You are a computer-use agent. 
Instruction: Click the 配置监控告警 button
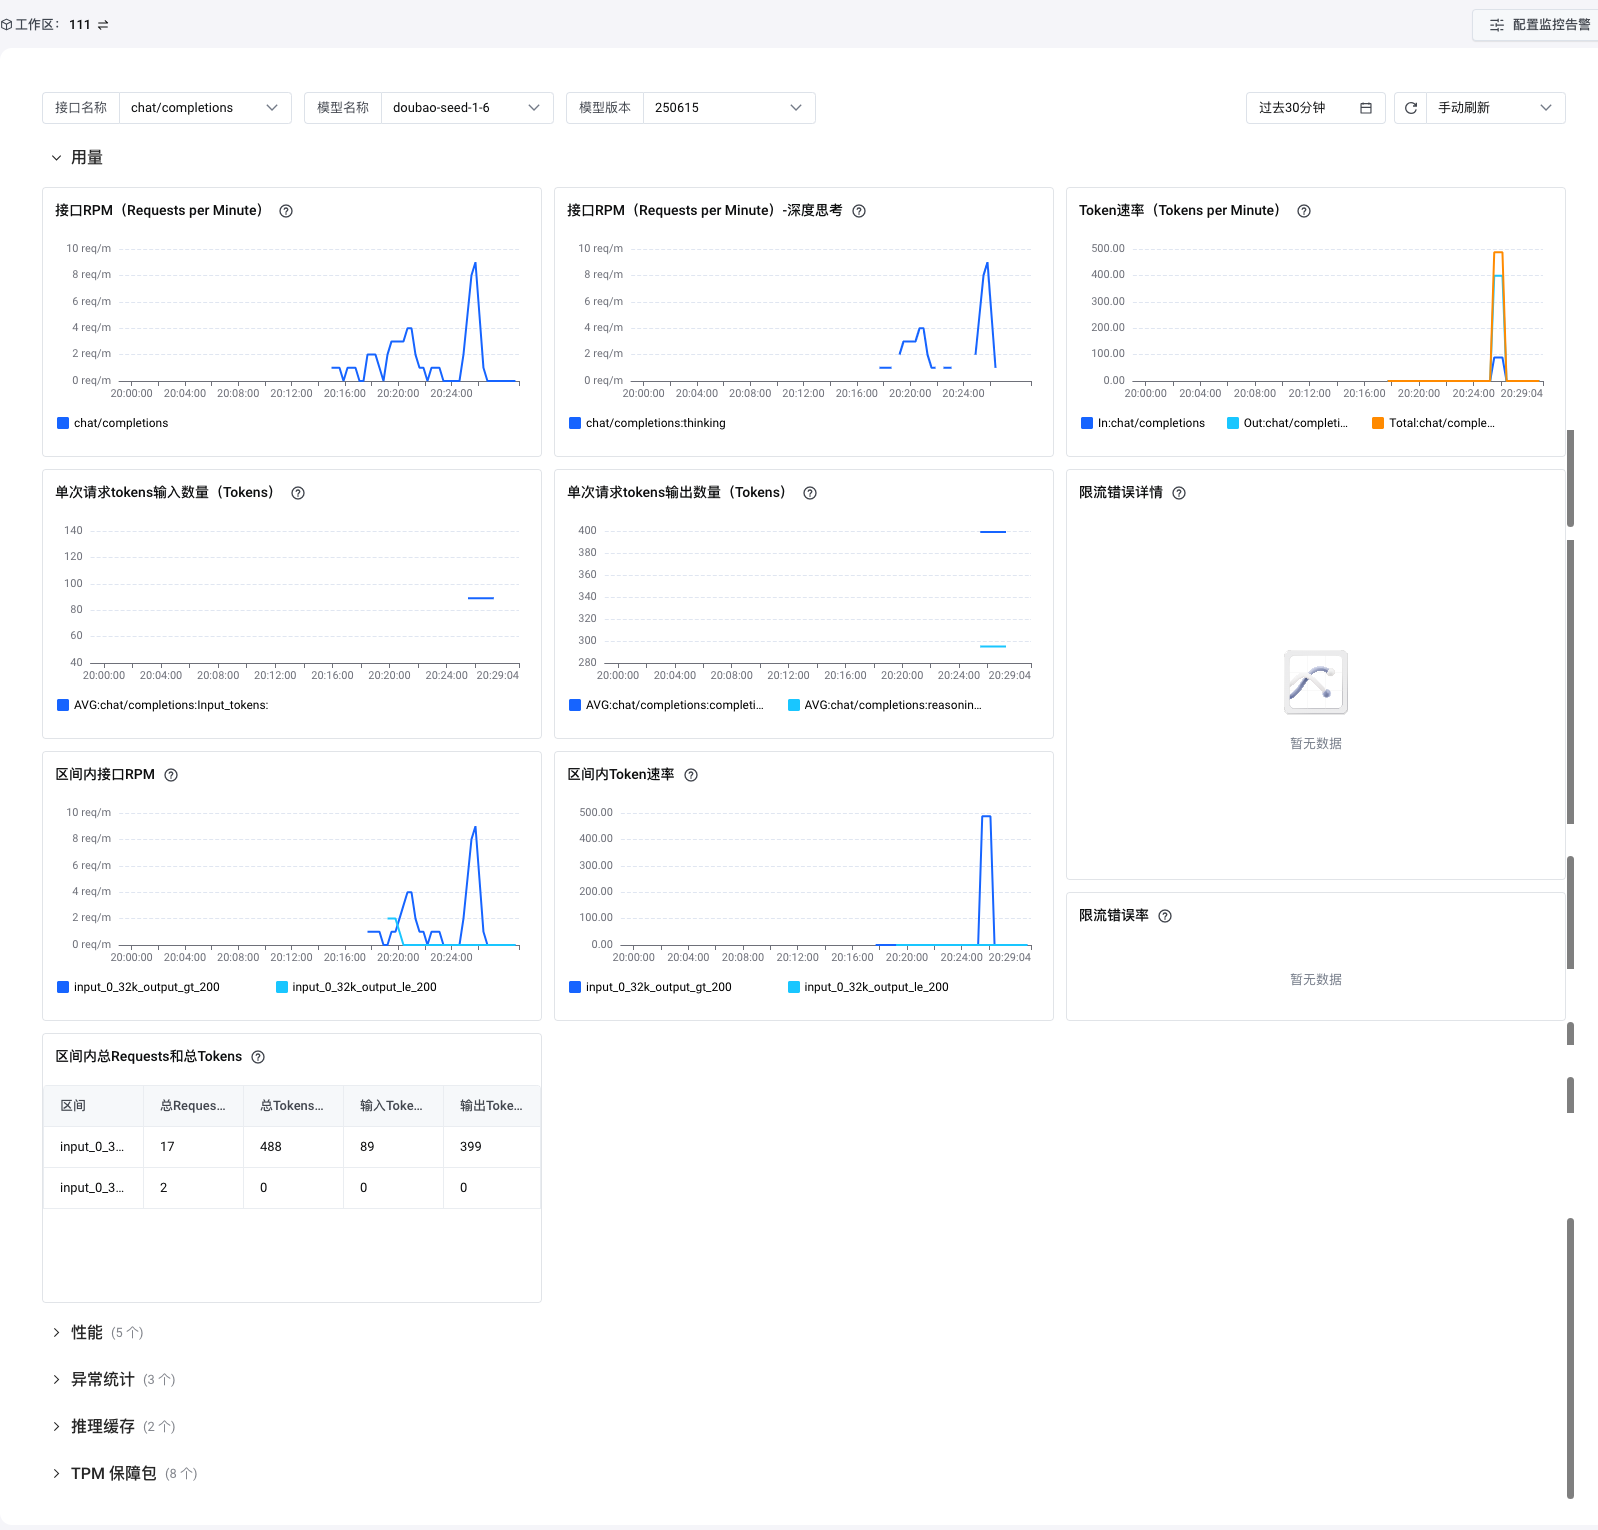[x=1539, y=25]
